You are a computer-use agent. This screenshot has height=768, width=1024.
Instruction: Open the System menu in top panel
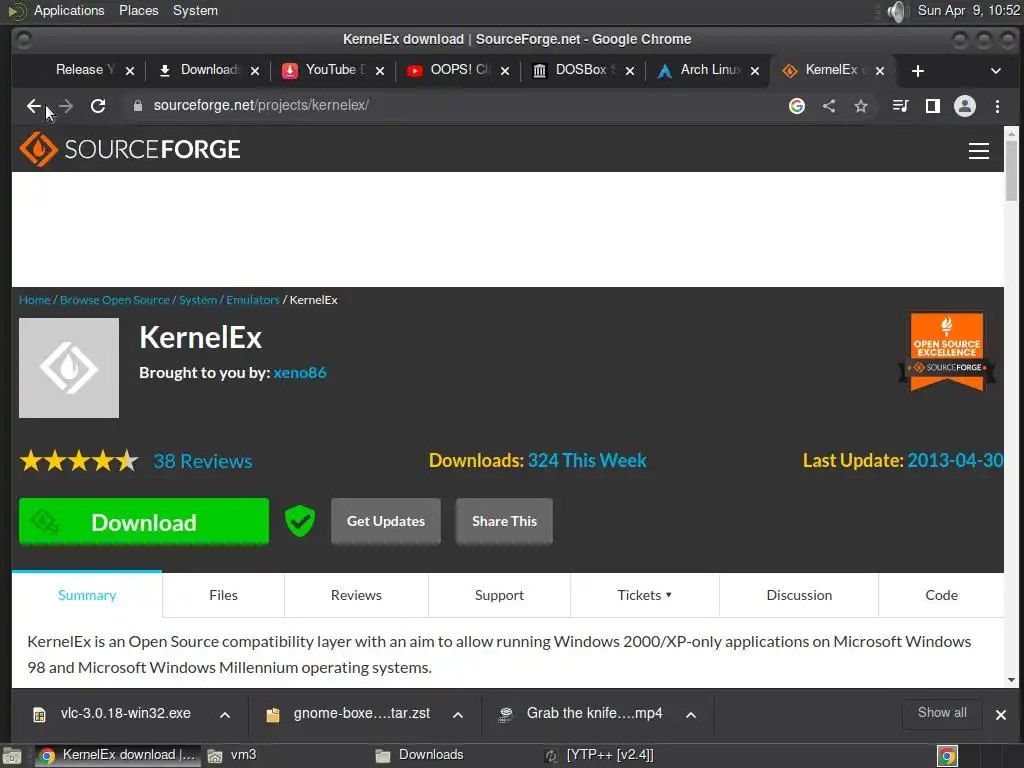[x=195, y=11]
